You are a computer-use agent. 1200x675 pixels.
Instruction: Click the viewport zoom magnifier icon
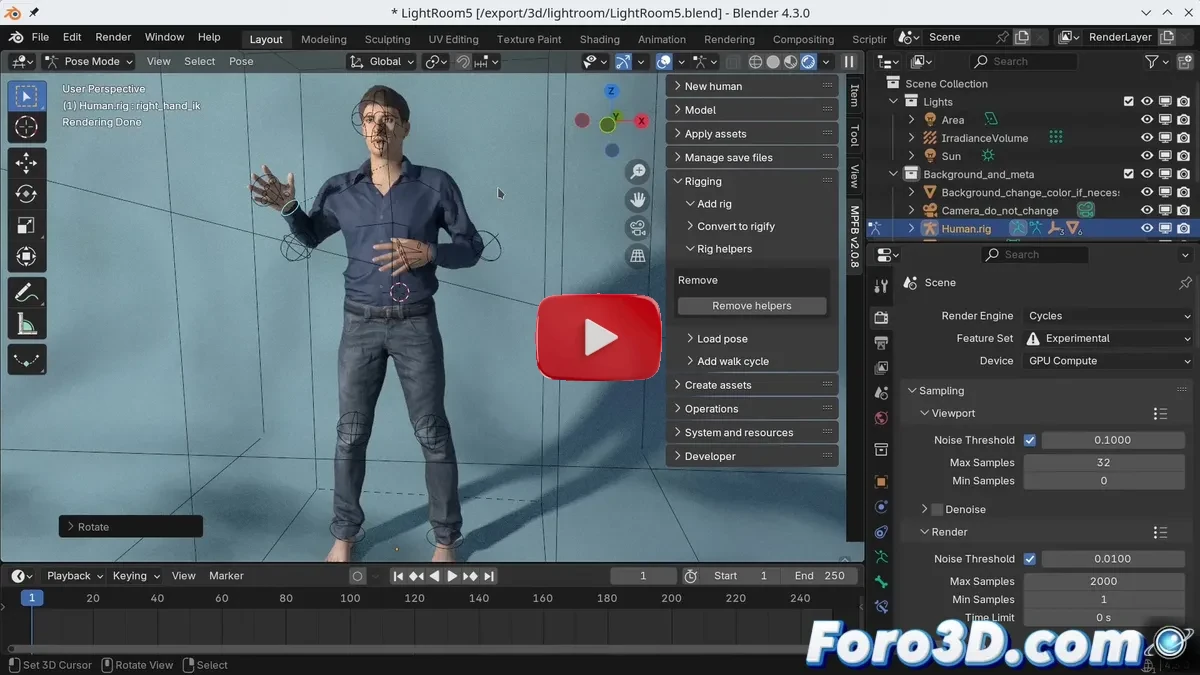637,172
